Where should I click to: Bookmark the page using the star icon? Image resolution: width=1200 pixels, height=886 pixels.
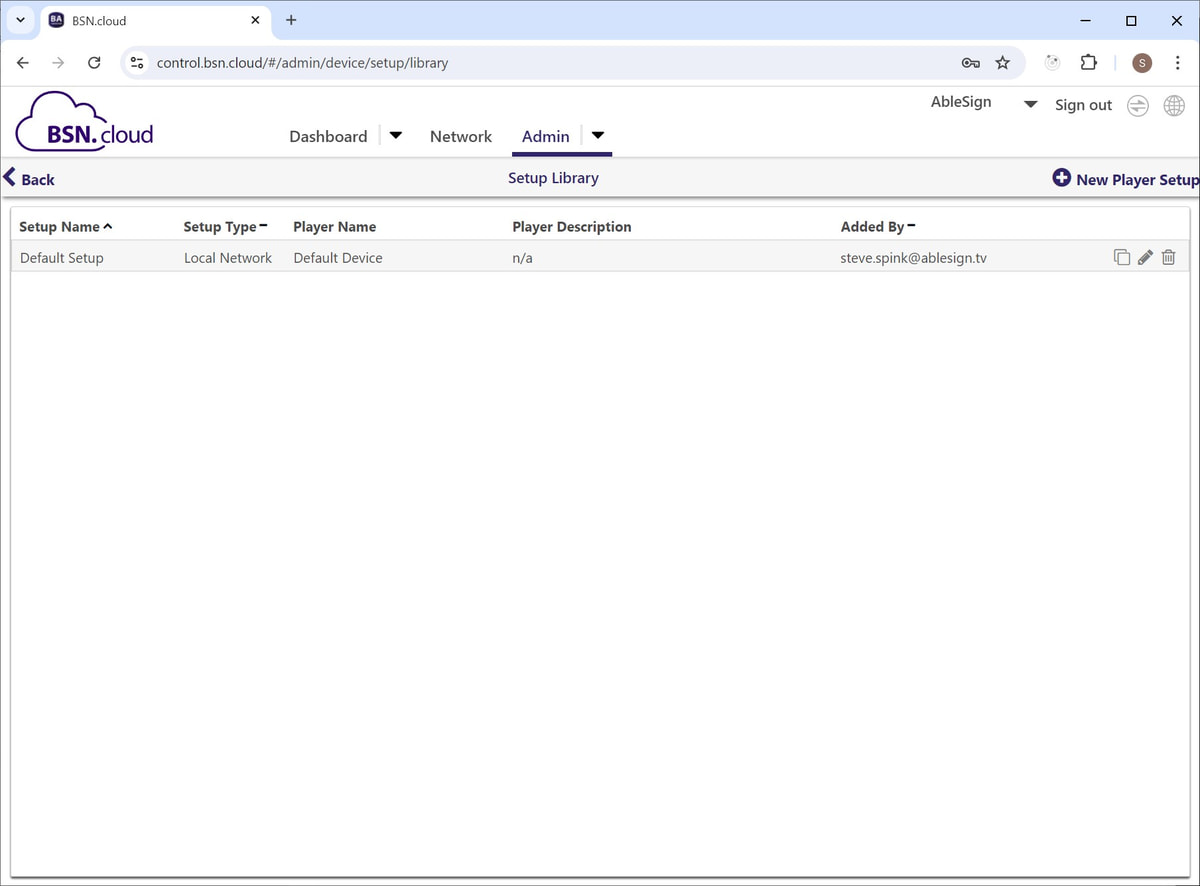pos(1003,62)
